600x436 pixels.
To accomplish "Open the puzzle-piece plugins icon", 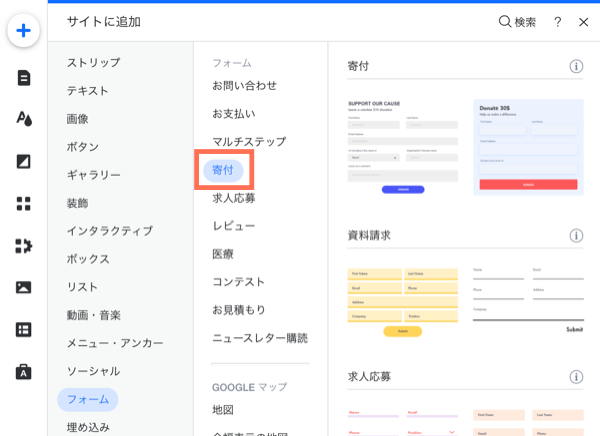I will 24,246.
